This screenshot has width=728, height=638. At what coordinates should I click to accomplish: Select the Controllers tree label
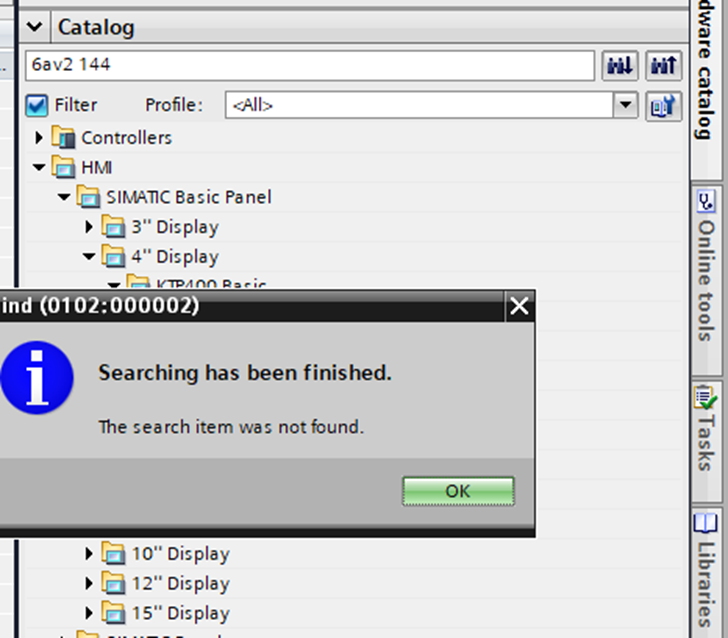[x=126, y=138]
